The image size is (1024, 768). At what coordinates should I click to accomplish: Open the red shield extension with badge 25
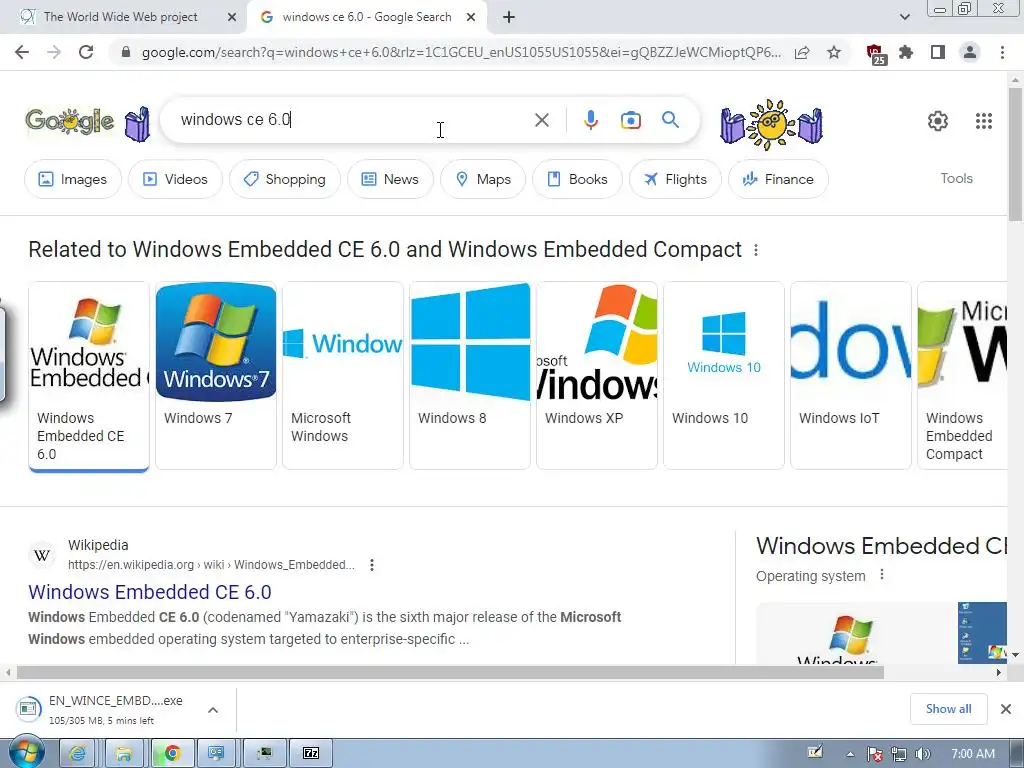[x=876, y=54]
